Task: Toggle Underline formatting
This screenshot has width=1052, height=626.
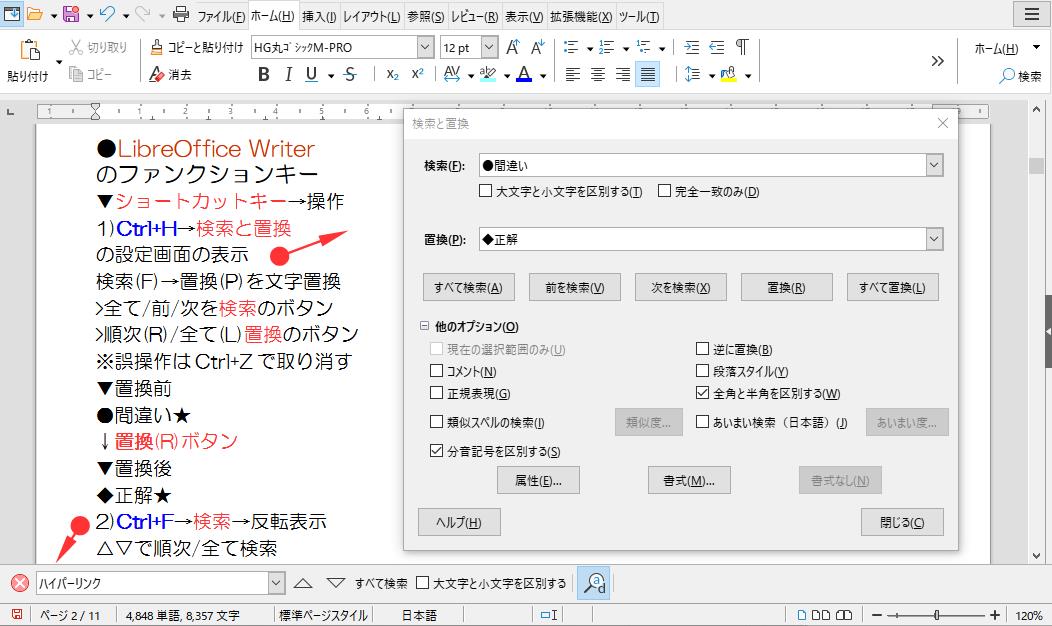Action: coord(311,74)
